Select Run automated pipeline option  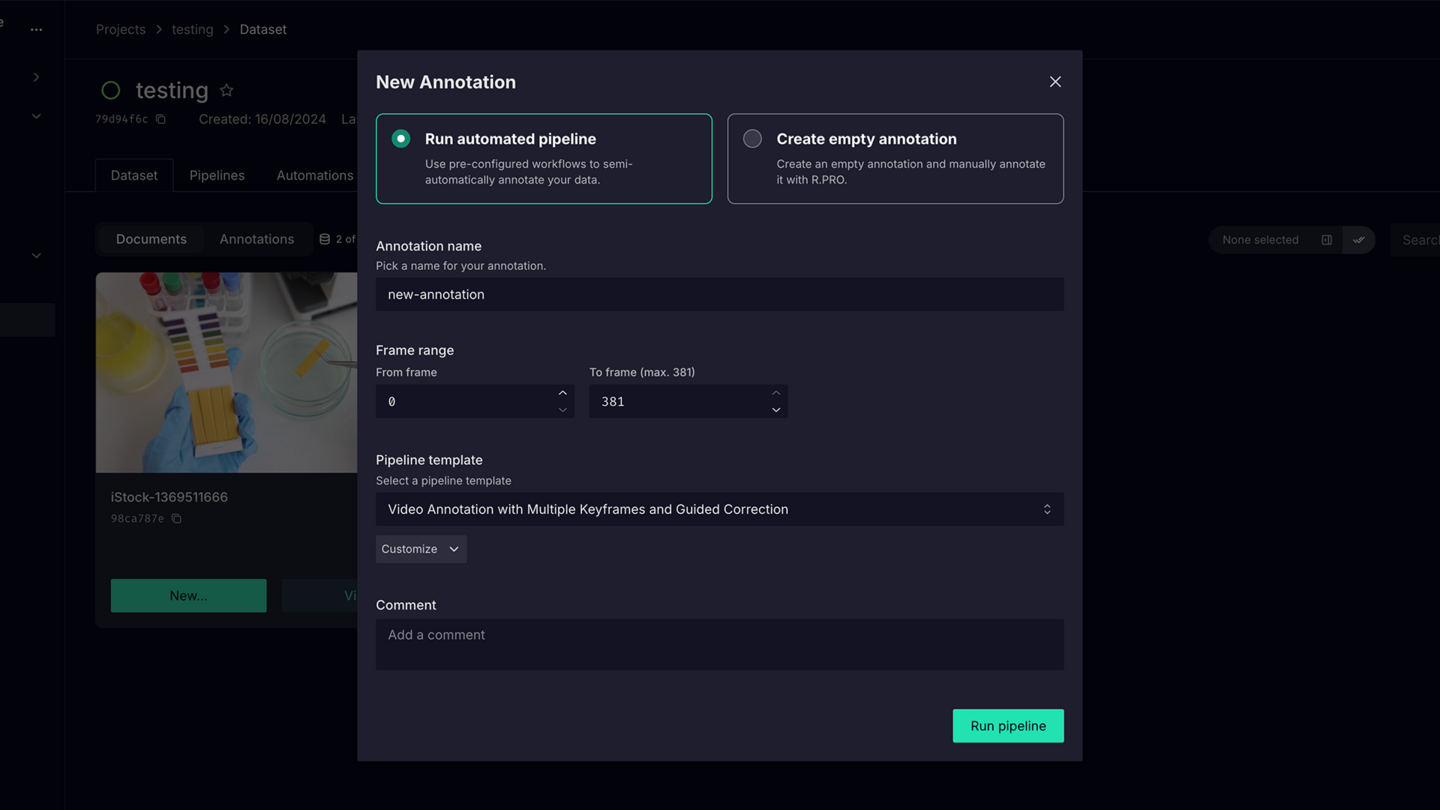point(401,139)
